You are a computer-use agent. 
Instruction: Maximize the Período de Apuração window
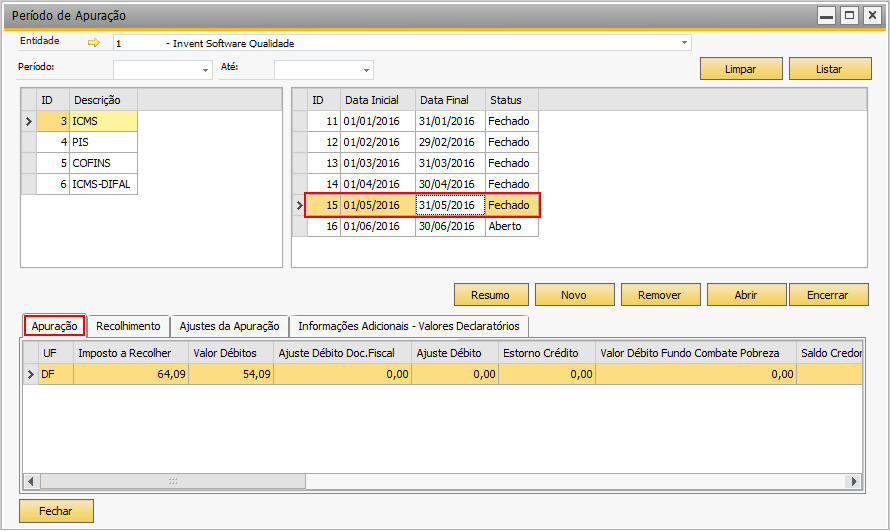point(849,15)
